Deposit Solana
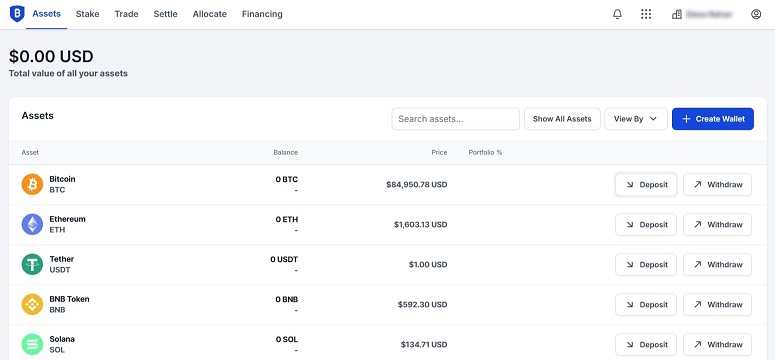The height and width of the screenshot is (360, 775). pyautogui.click(x=646, y=345)
